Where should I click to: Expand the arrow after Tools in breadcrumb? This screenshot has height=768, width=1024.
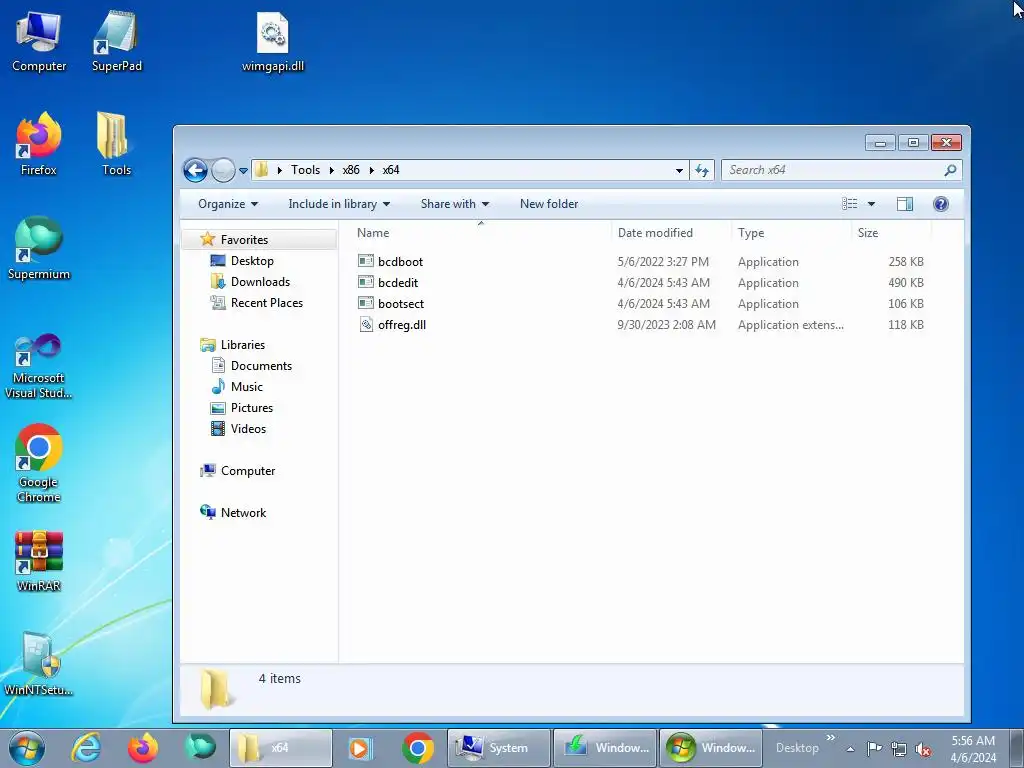point(332,170)
